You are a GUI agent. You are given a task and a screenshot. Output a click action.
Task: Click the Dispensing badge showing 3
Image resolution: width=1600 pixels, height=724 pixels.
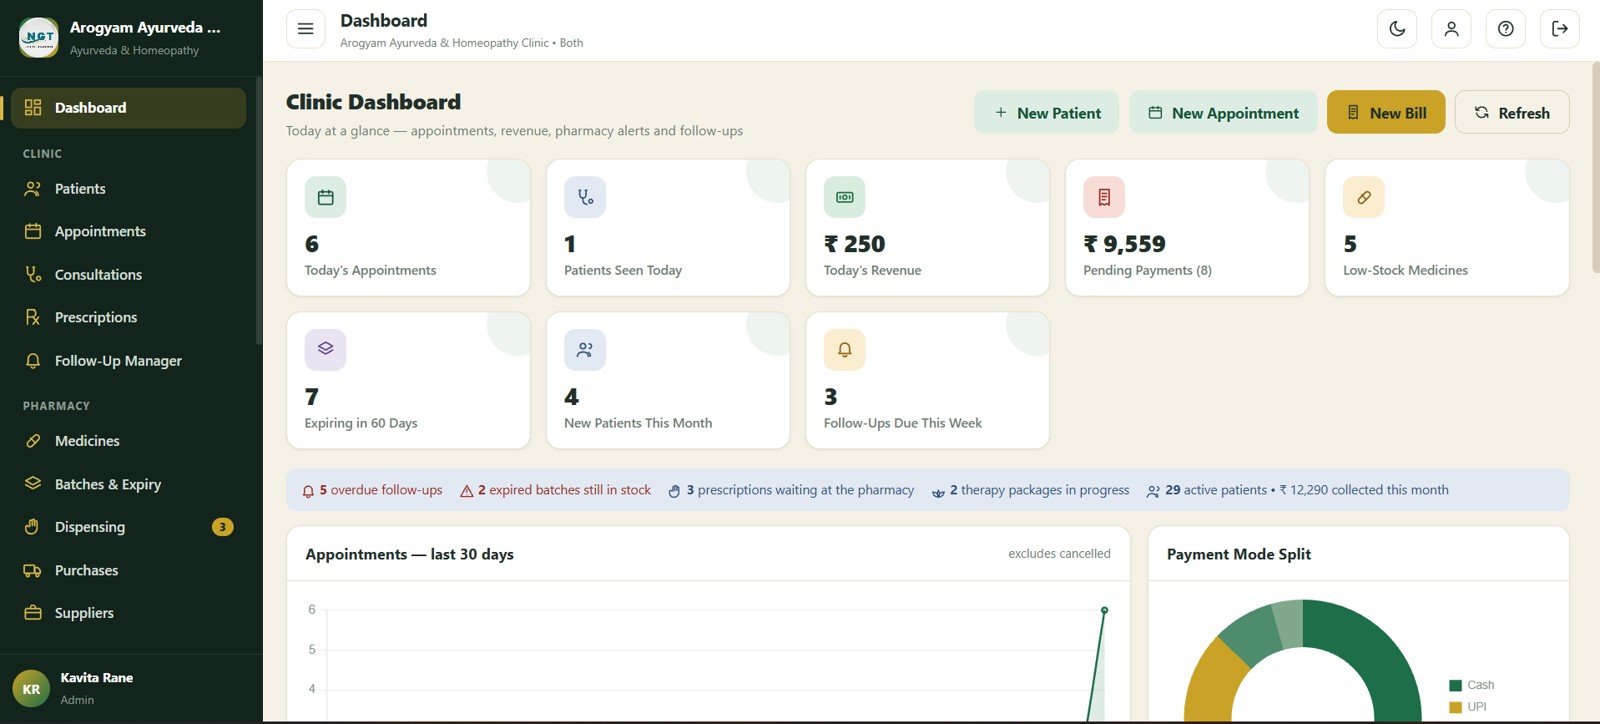223,527
